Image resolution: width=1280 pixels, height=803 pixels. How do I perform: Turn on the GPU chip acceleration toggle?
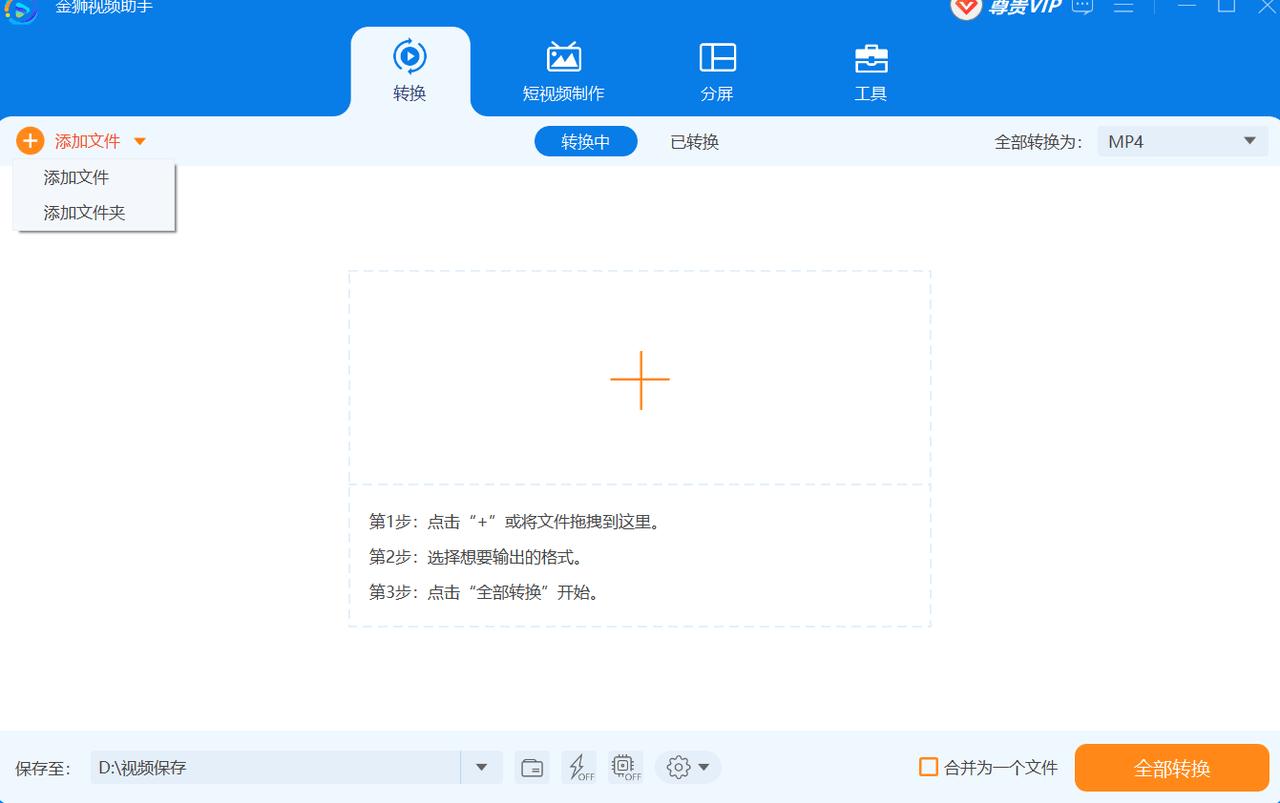pos(625,767)
